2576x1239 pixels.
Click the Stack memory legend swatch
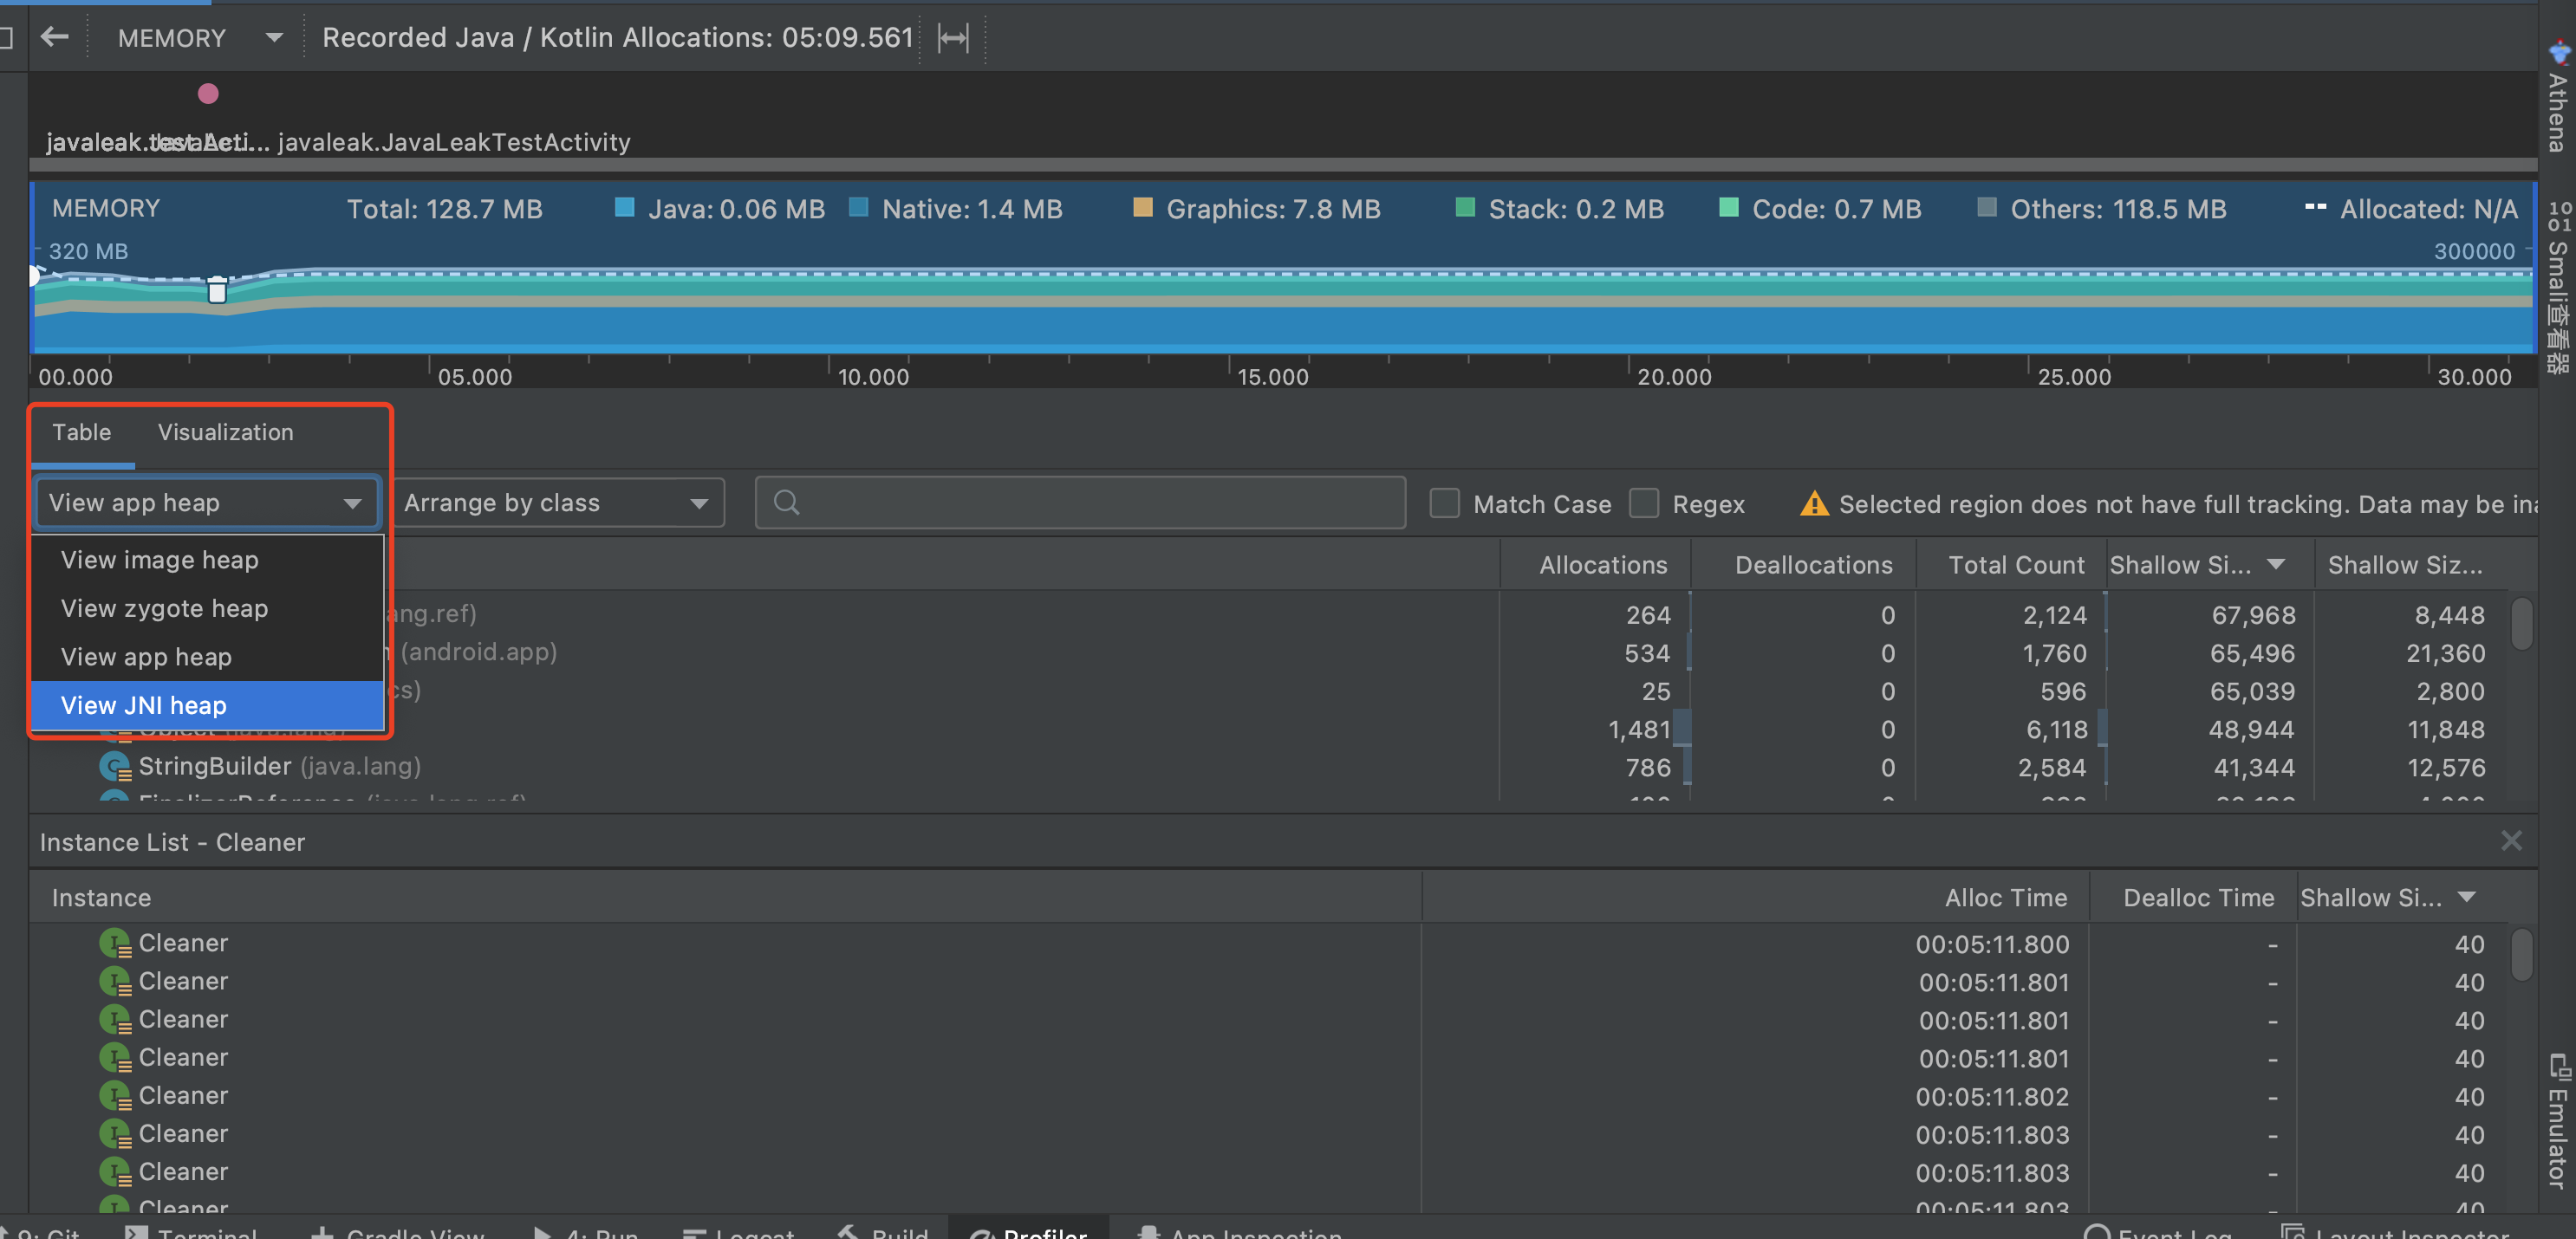(x=1465, y=208)
